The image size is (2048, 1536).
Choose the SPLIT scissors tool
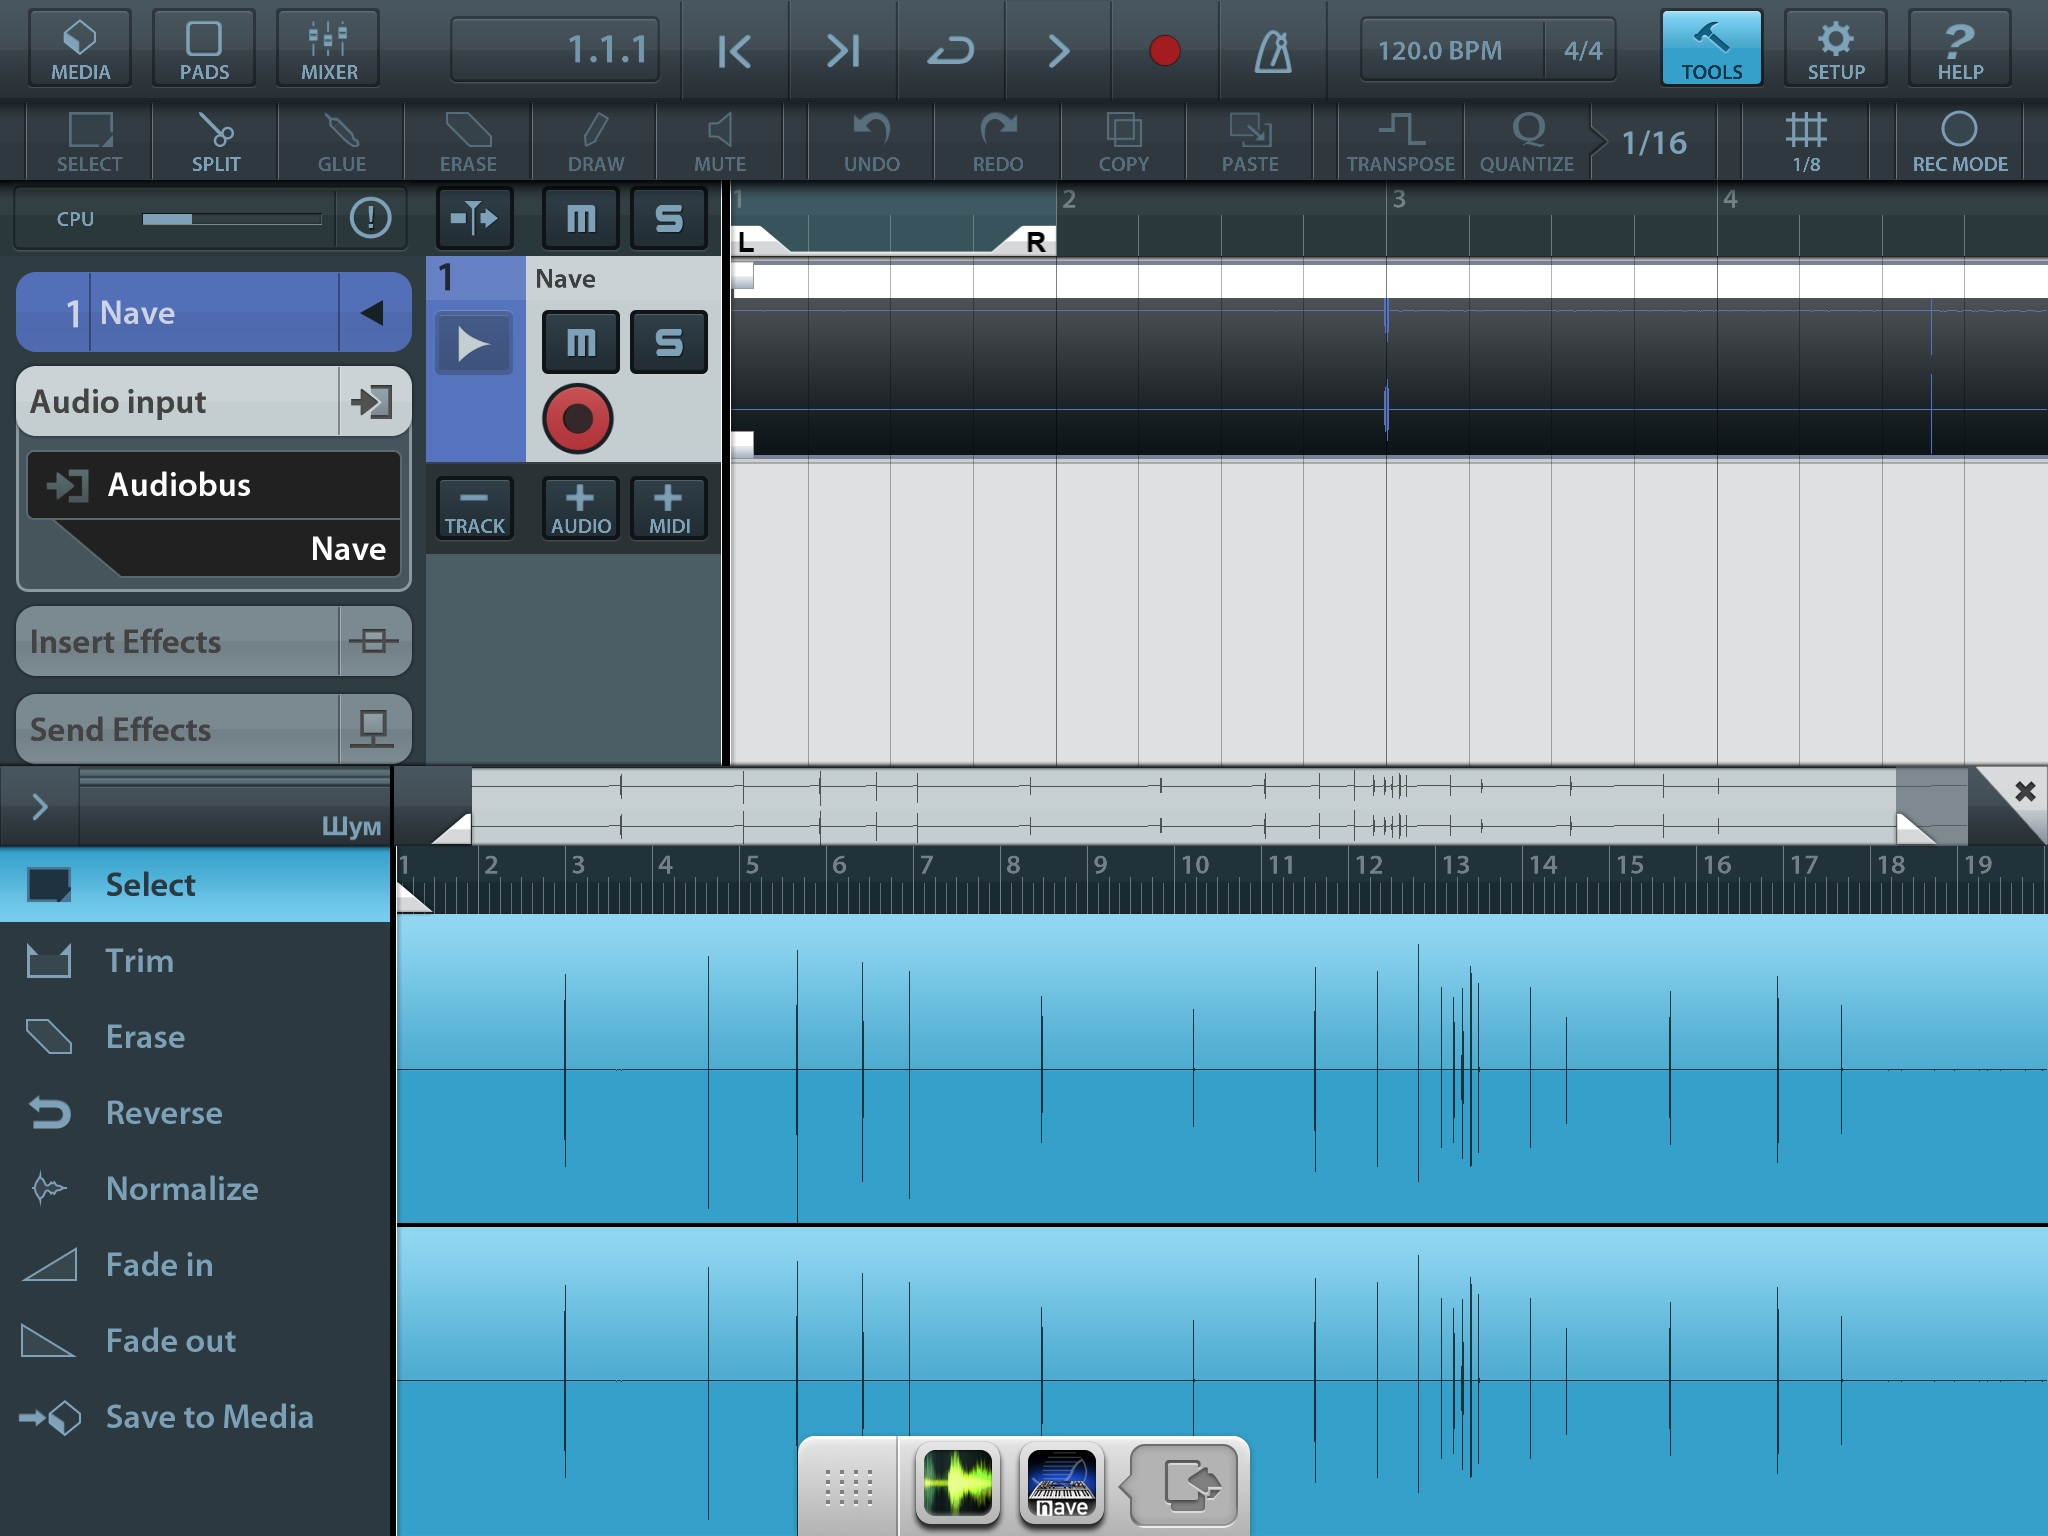click(x=216, y=142)
